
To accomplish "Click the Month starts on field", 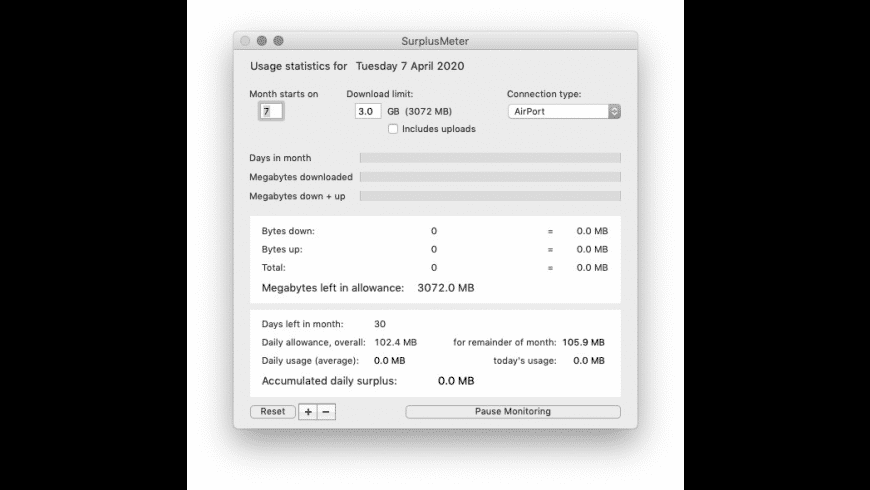I will [271, 112].
